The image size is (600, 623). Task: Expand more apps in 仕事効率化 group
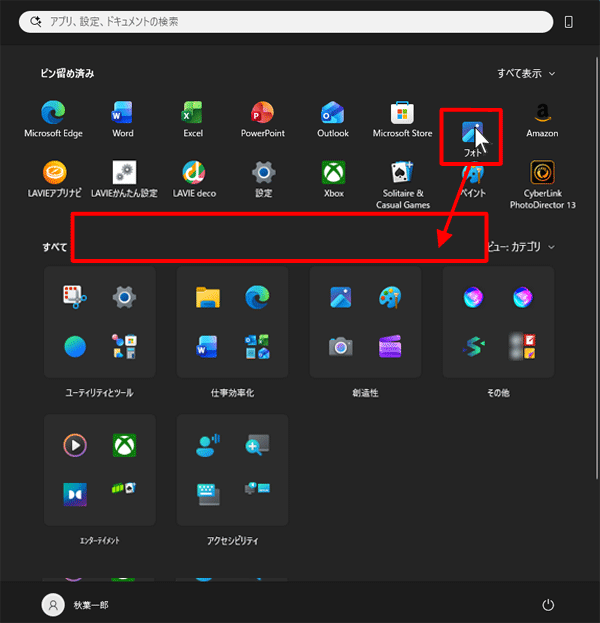(x=257, y=346)
